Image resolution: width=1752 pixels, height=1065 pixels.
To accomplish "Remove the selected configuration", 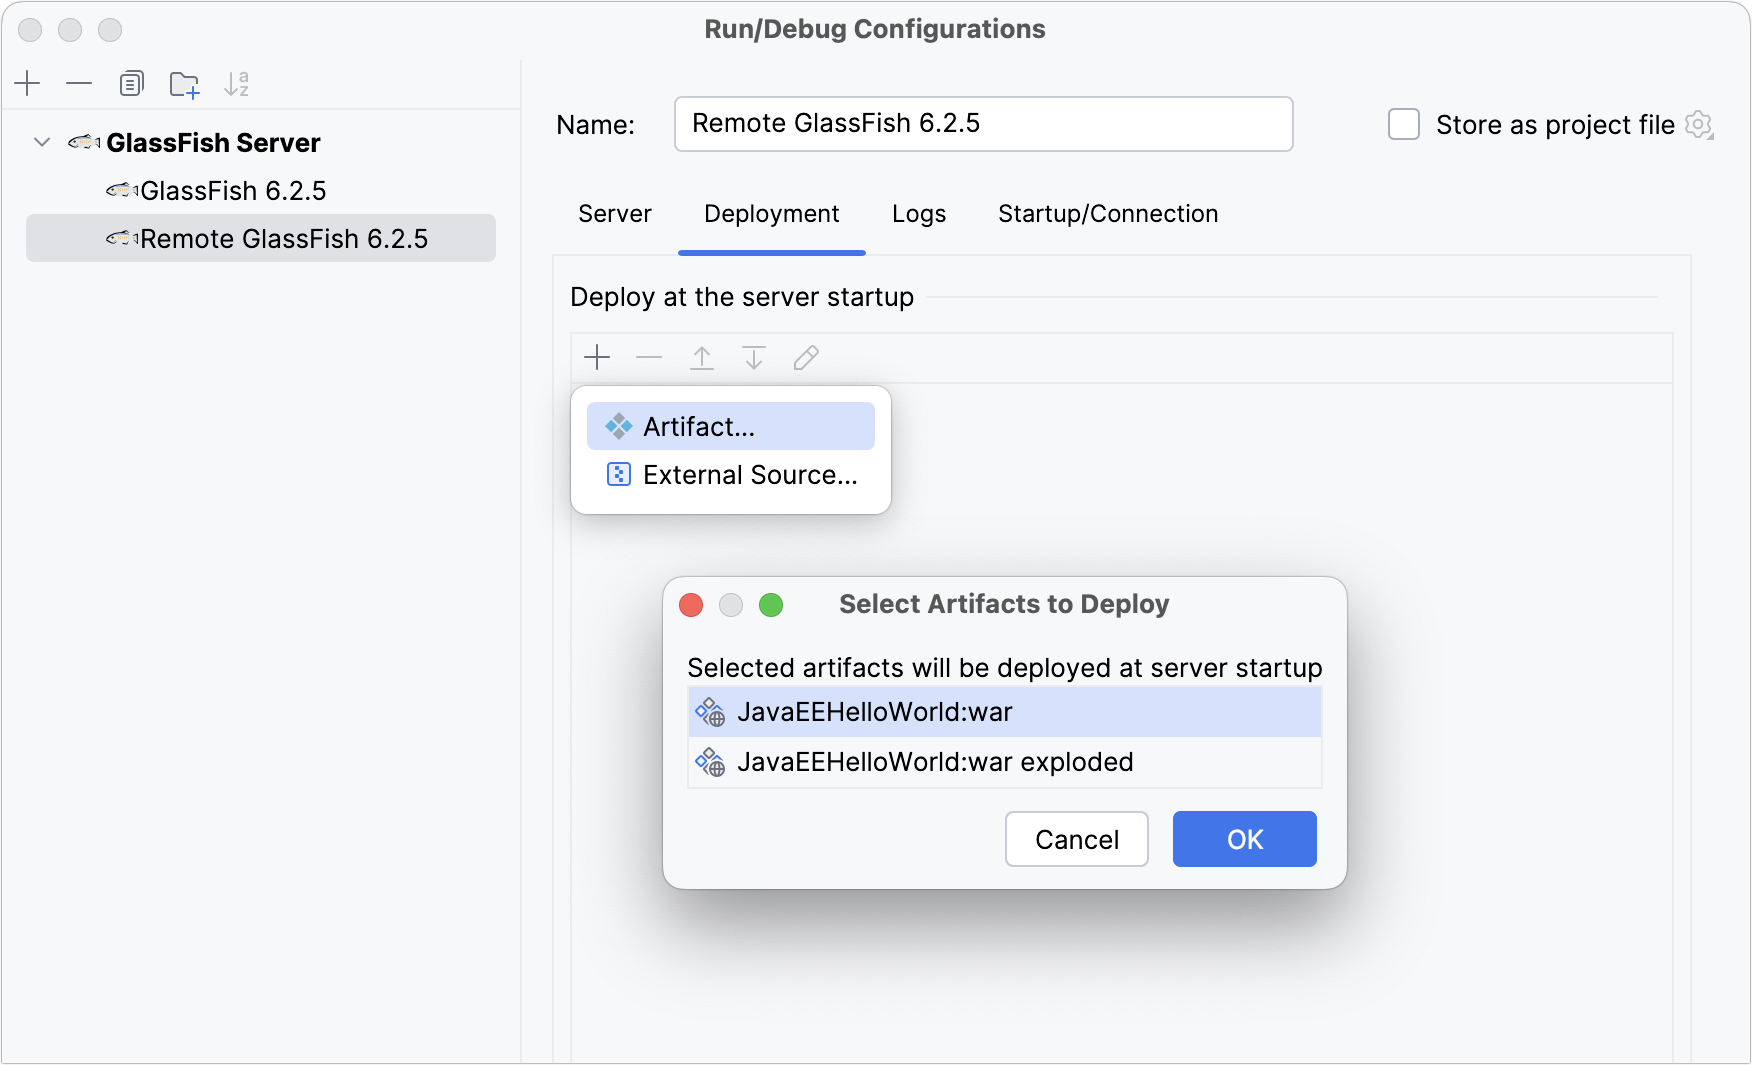I will [x=79, y=84].
